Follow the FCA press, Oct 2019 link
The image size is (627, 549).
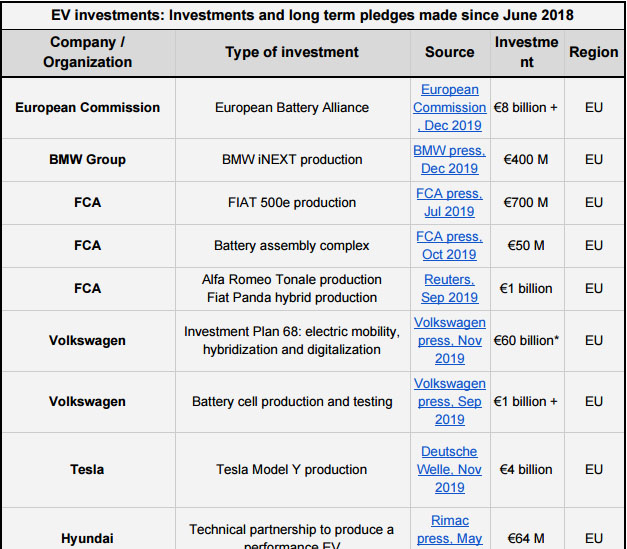[x=449, y=245]
